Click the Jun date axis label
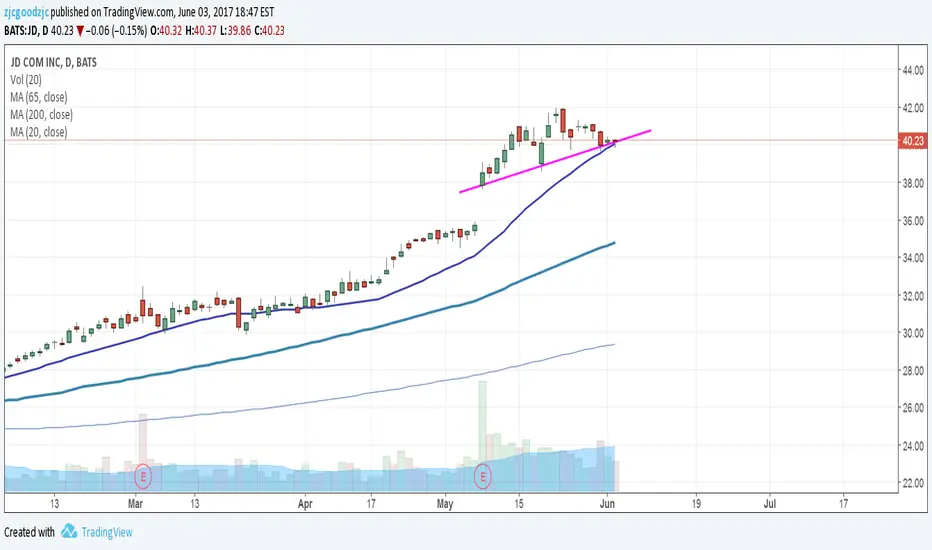 pyautogui.click(x=607, y=504)
